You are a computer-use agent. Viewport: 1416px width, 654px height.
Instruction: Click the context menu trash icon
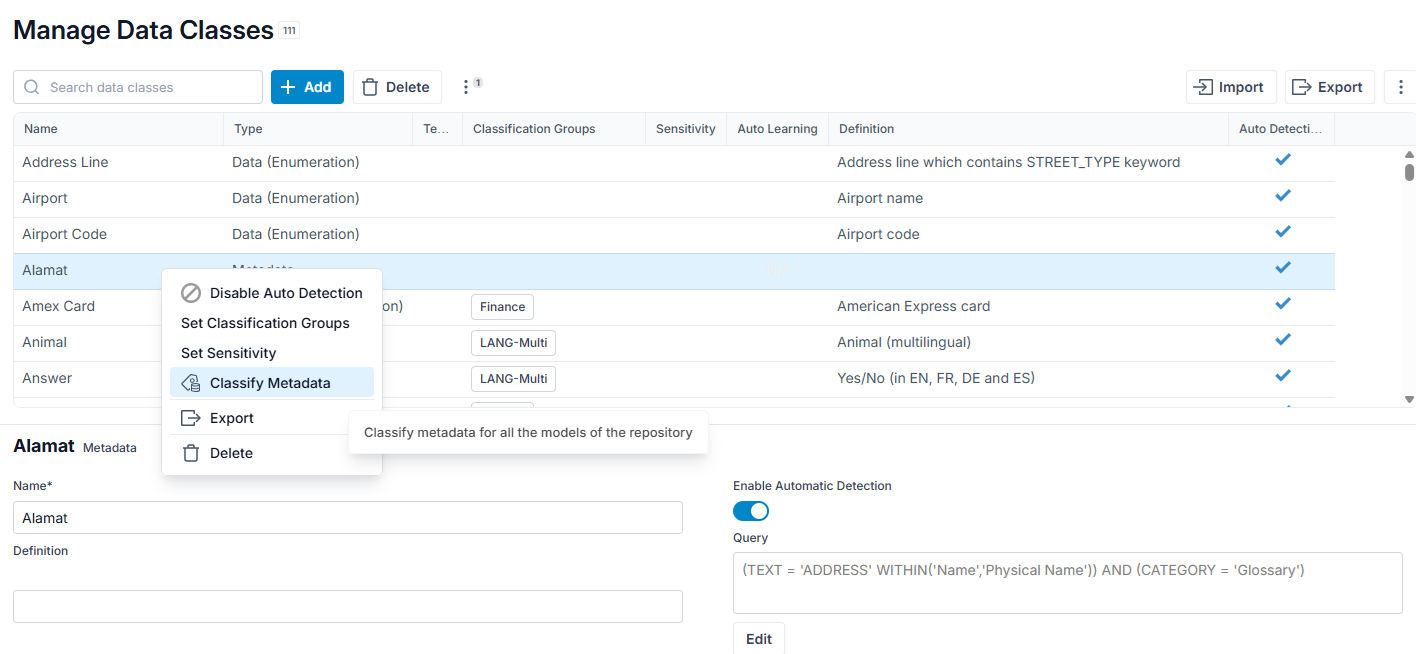(x=191, y=453)
